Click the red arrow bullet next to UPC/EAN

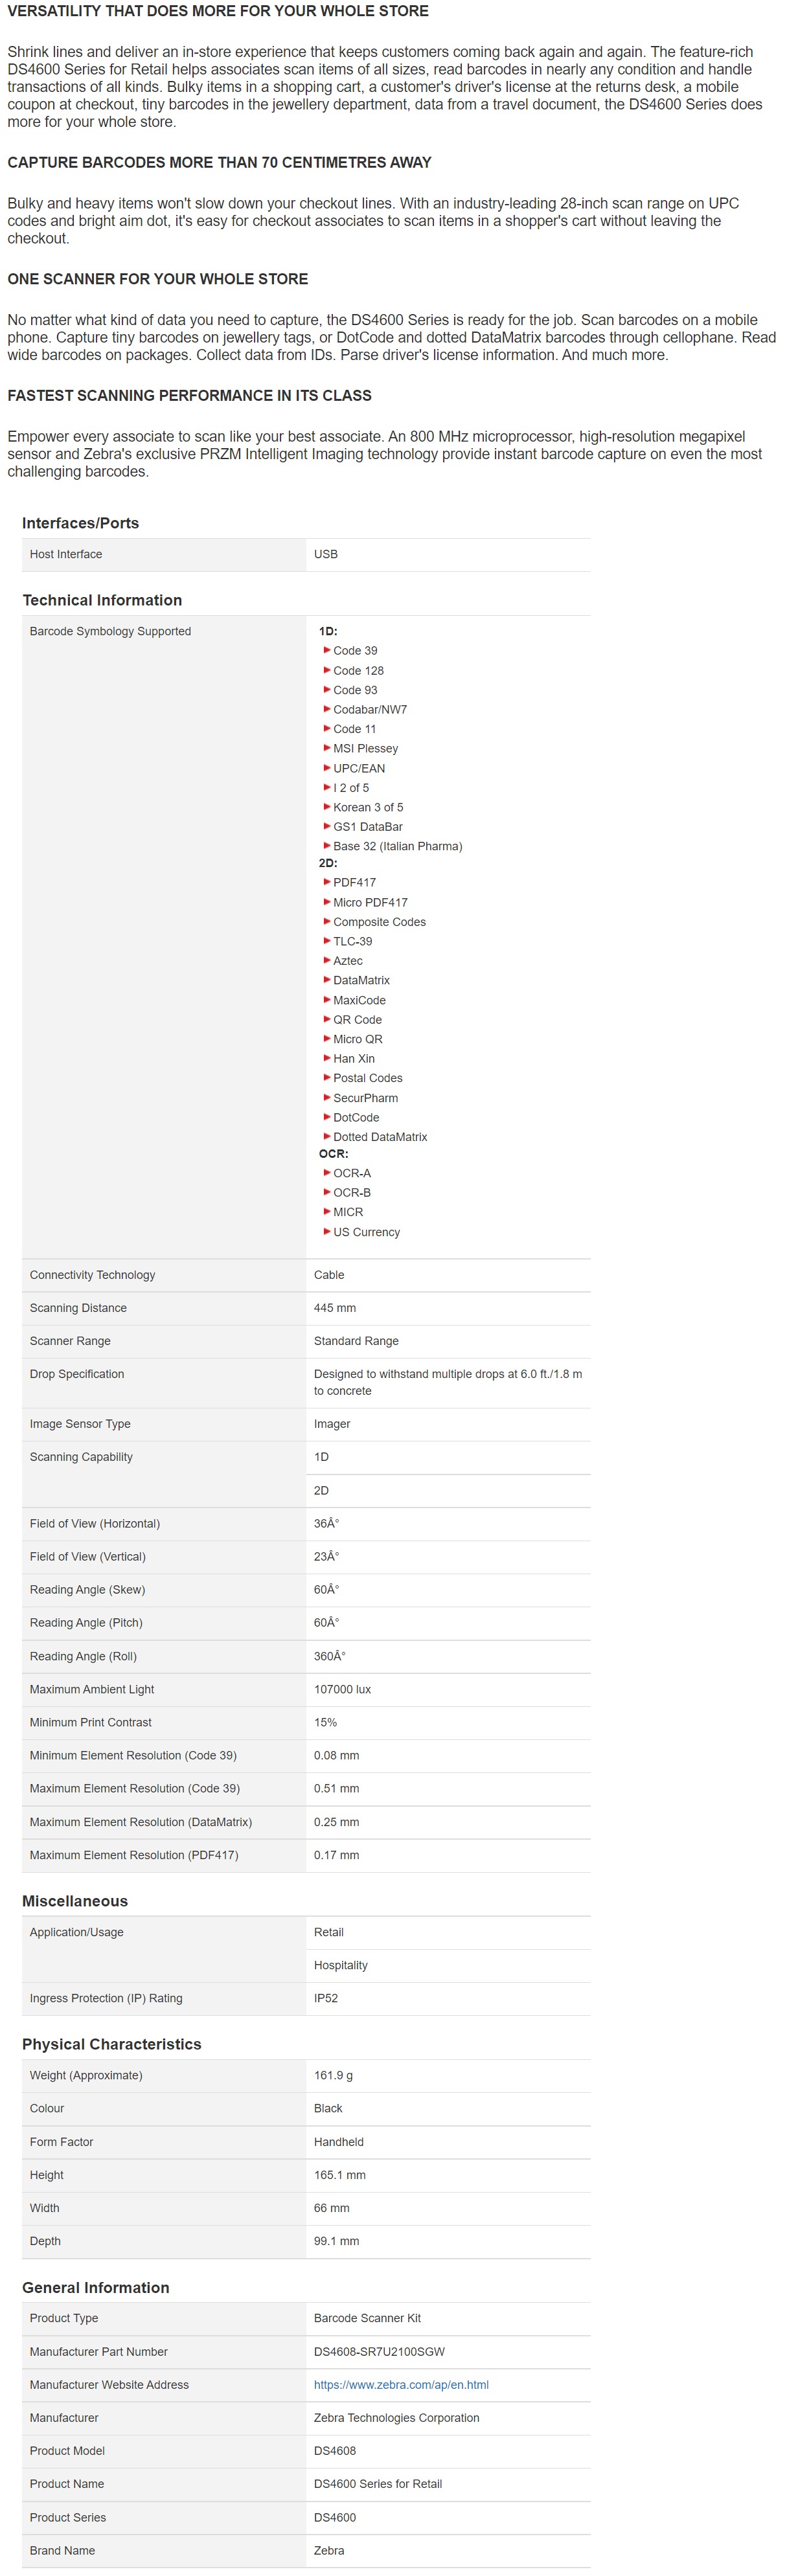326,768
